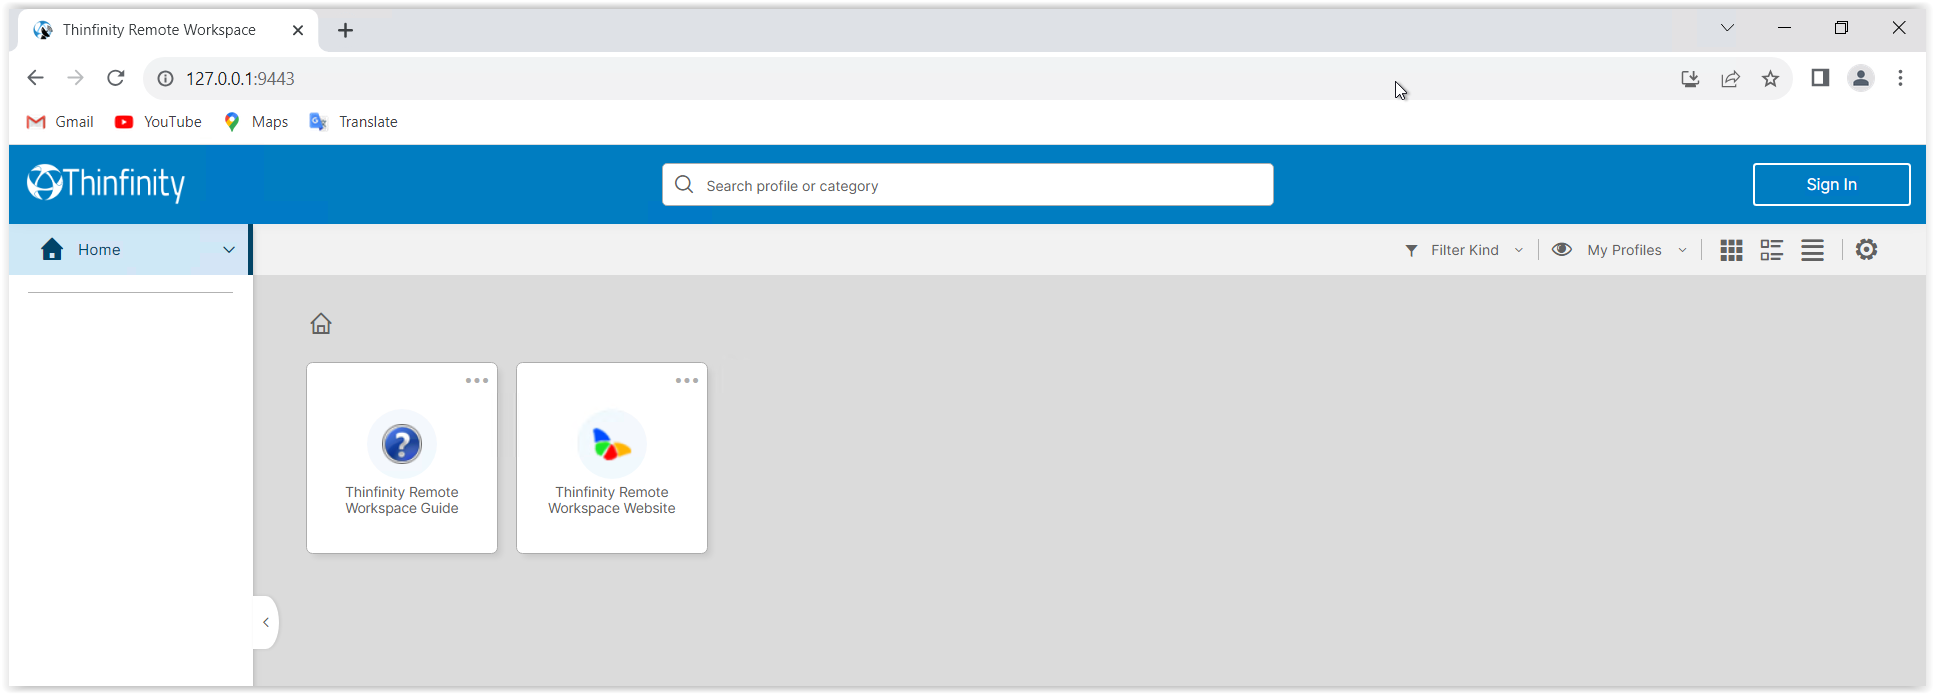The image size is (1934, 694).
Task: Click the browser forward arrow
Action: pos(75,78)
